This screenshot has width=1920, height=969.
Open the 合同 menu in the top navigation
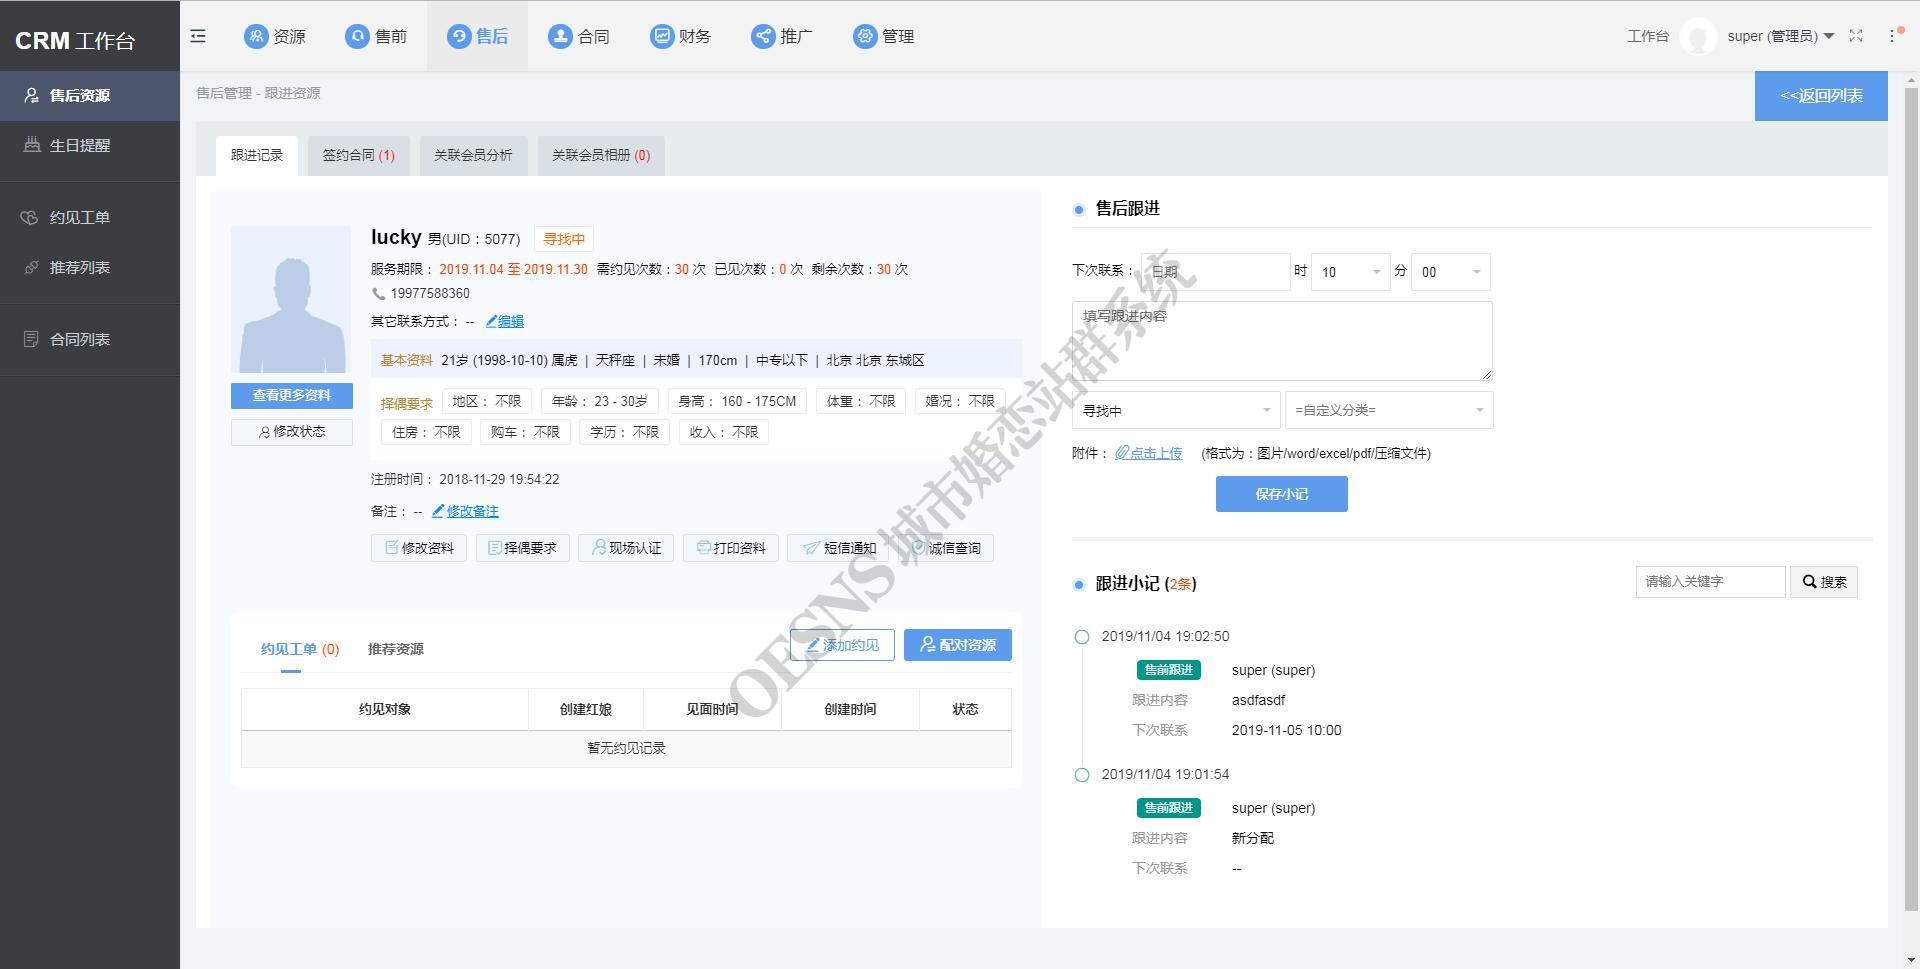[x=579, y=36]
